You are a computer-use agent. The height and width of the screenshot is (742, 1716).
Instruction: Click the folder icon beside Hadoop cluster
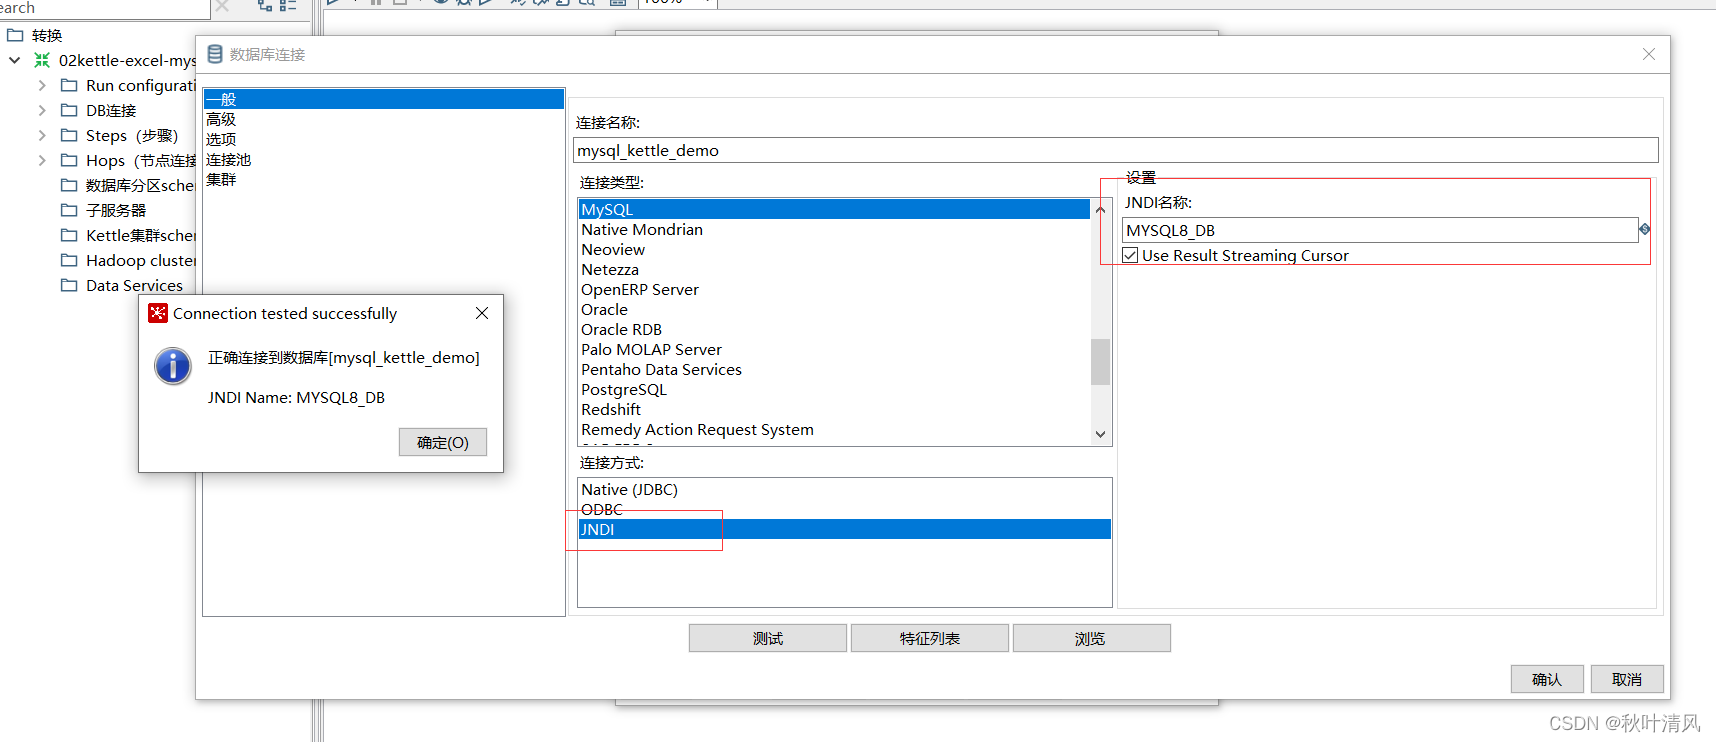pyautogui.click(x=69, y=260)
